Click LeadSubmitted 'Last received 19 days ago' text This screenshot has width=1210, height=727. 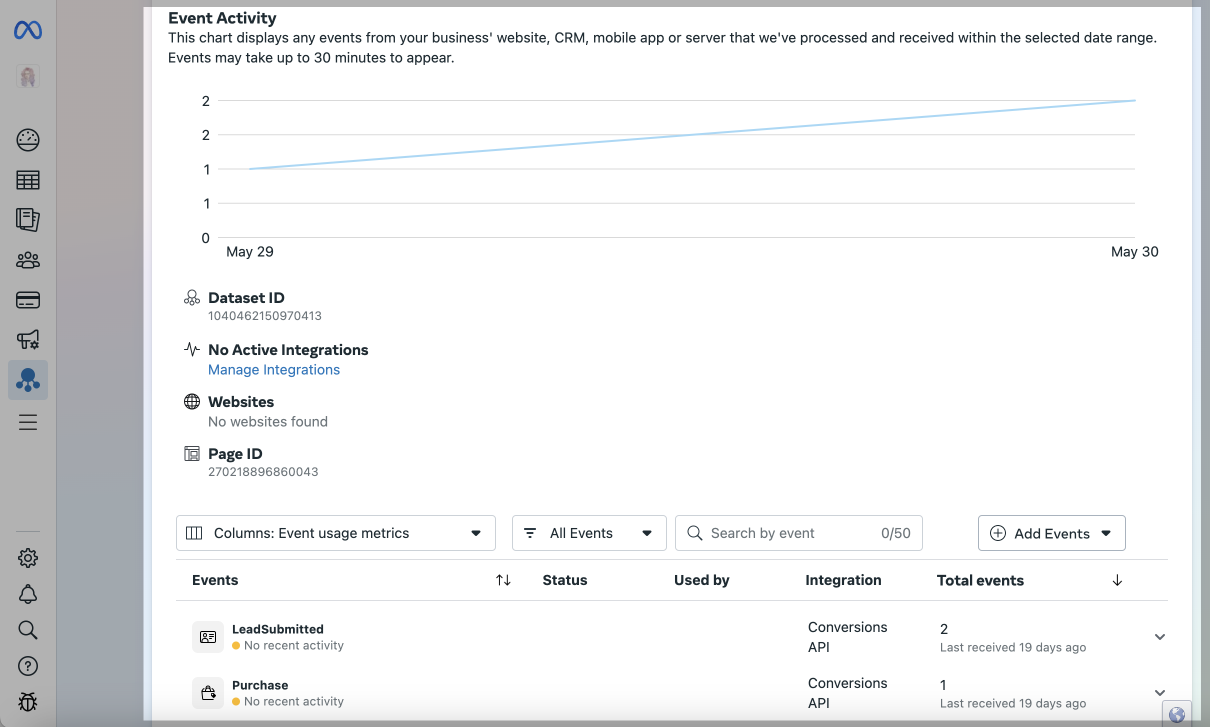(x=1013, y=648)
